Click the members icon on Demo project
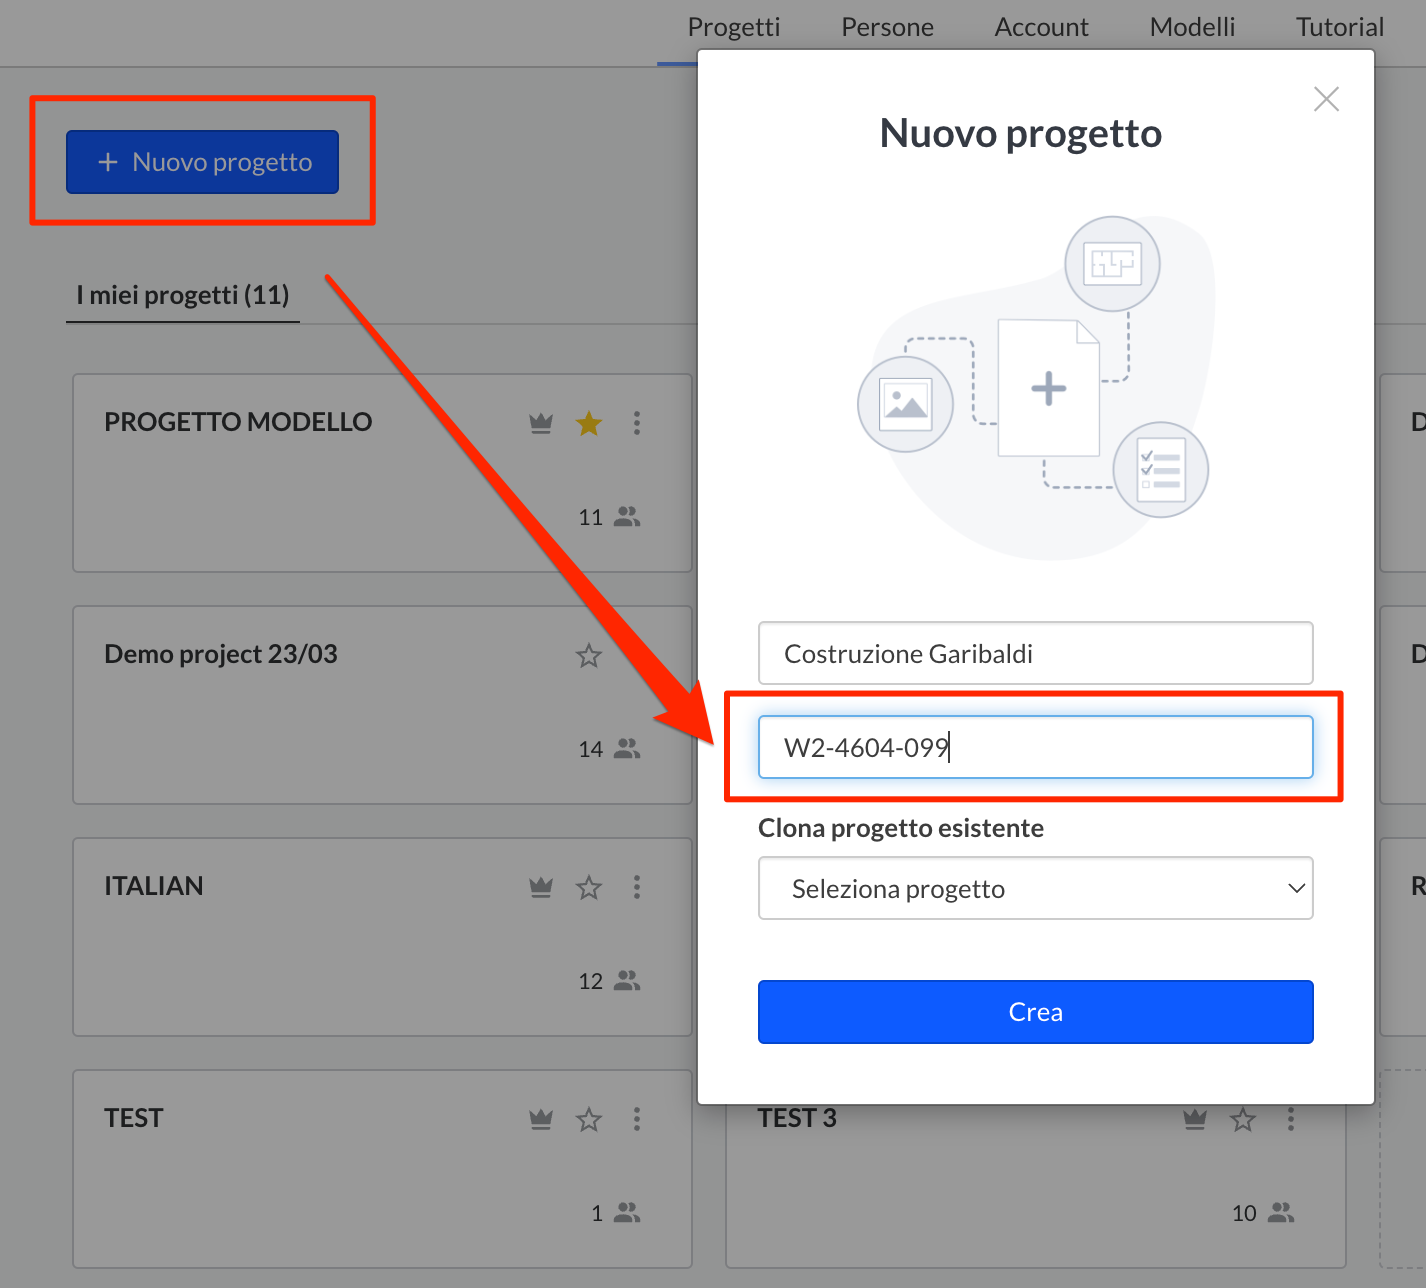This screenshot has height=1288, width=1426. click(627, 749)
